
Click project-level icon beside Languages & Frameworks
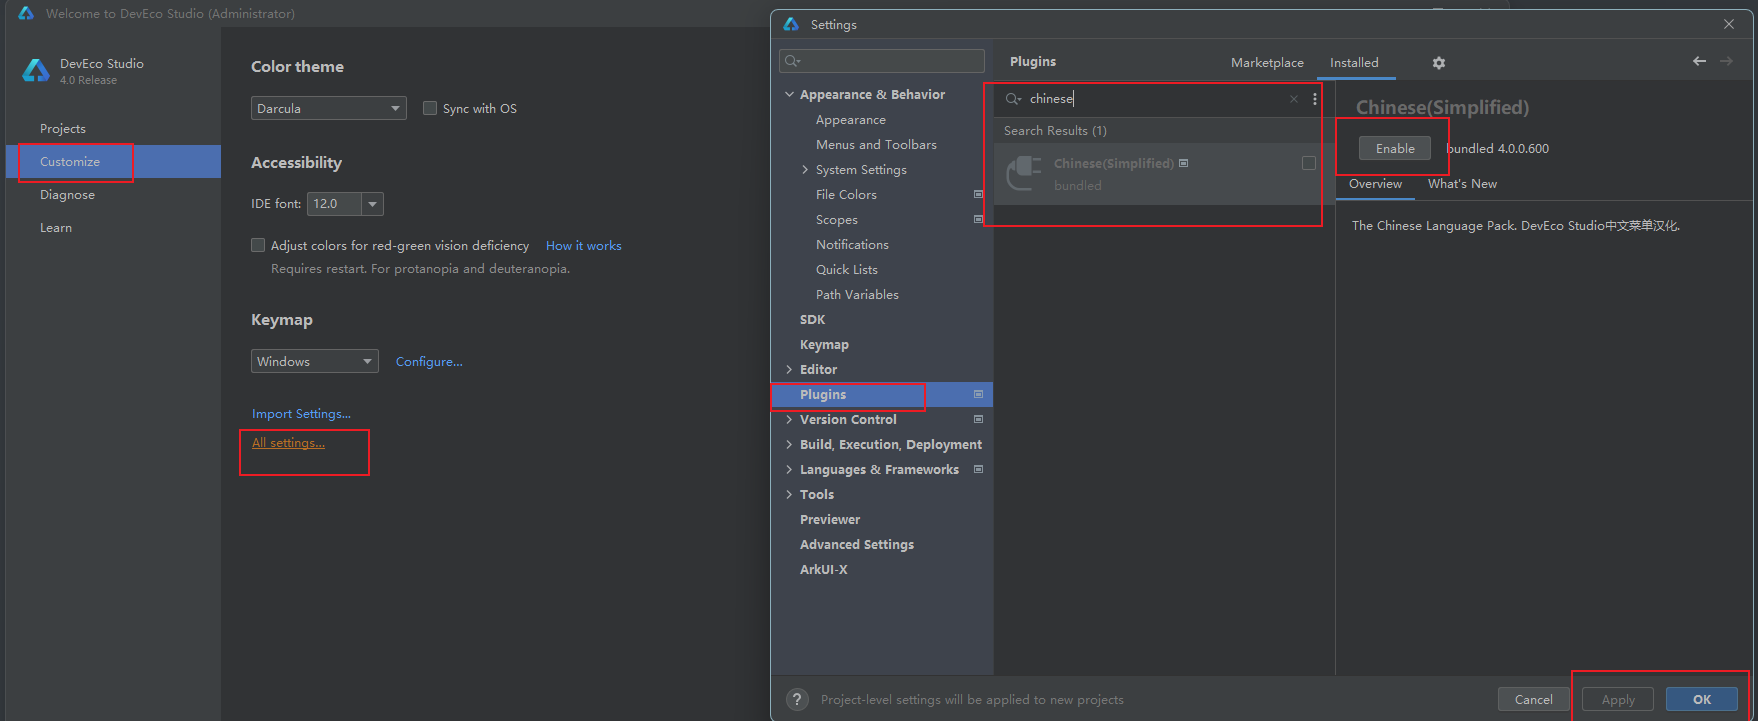tap(978, 469)
